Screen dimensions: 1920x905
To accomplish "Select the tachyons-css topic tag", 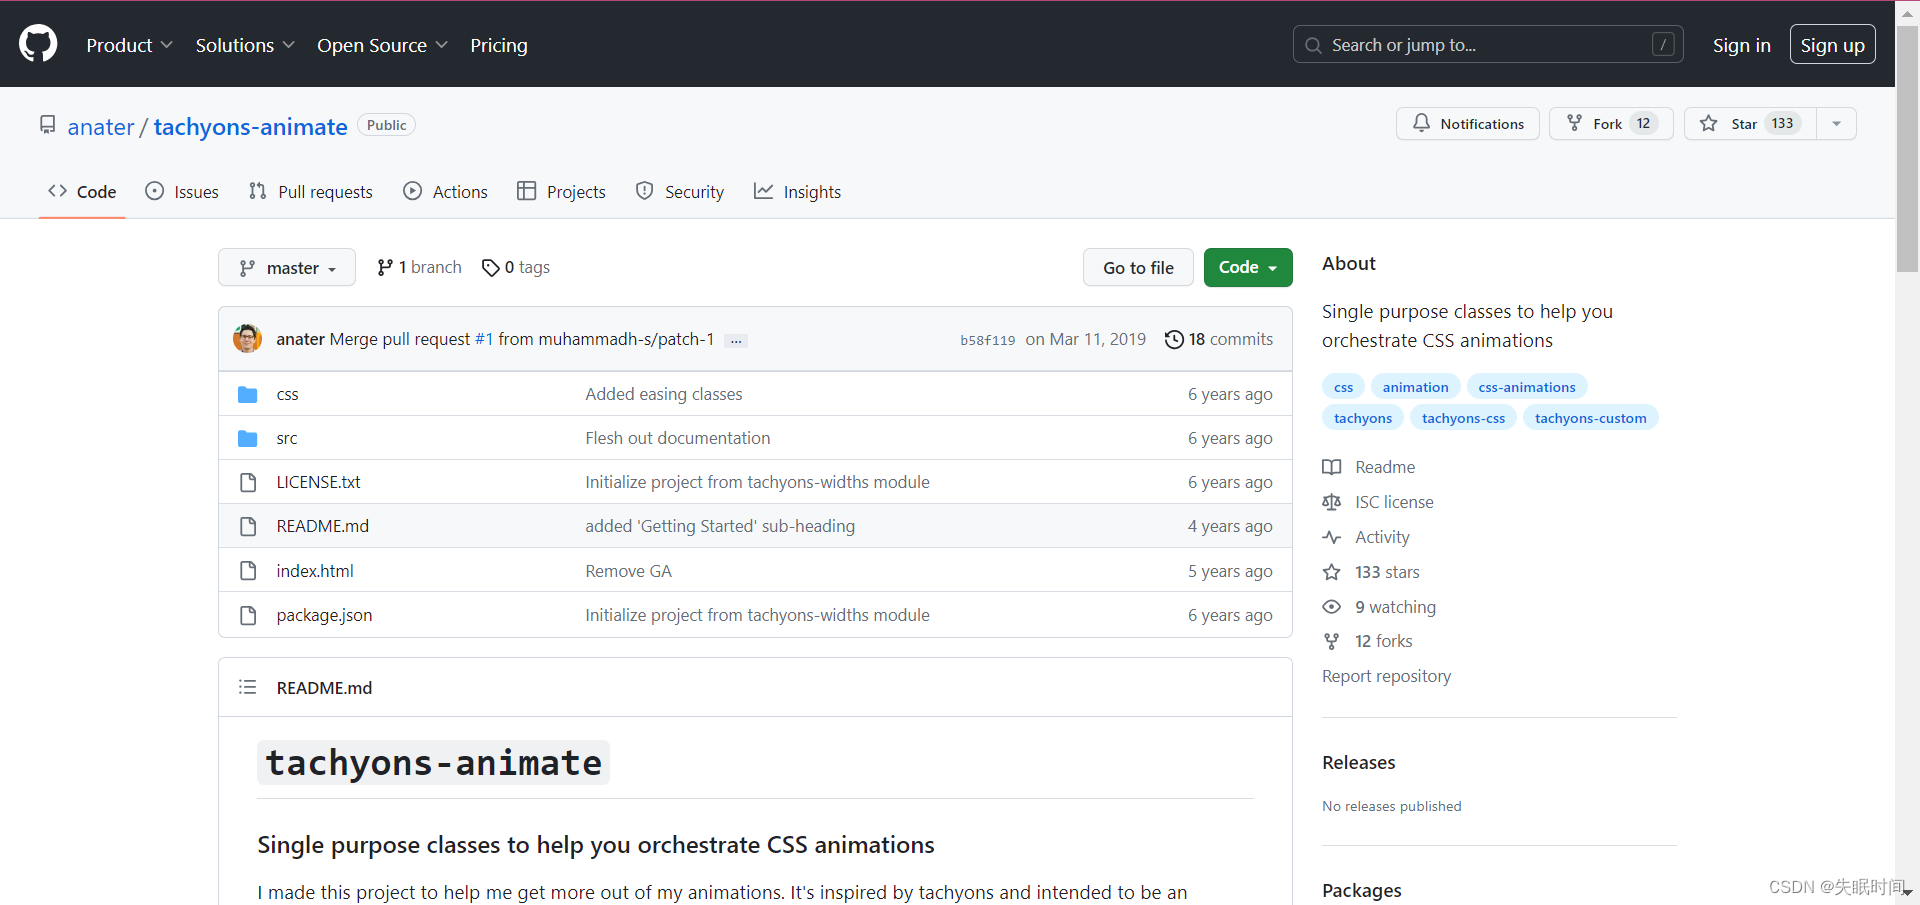I will point(1463,418).
